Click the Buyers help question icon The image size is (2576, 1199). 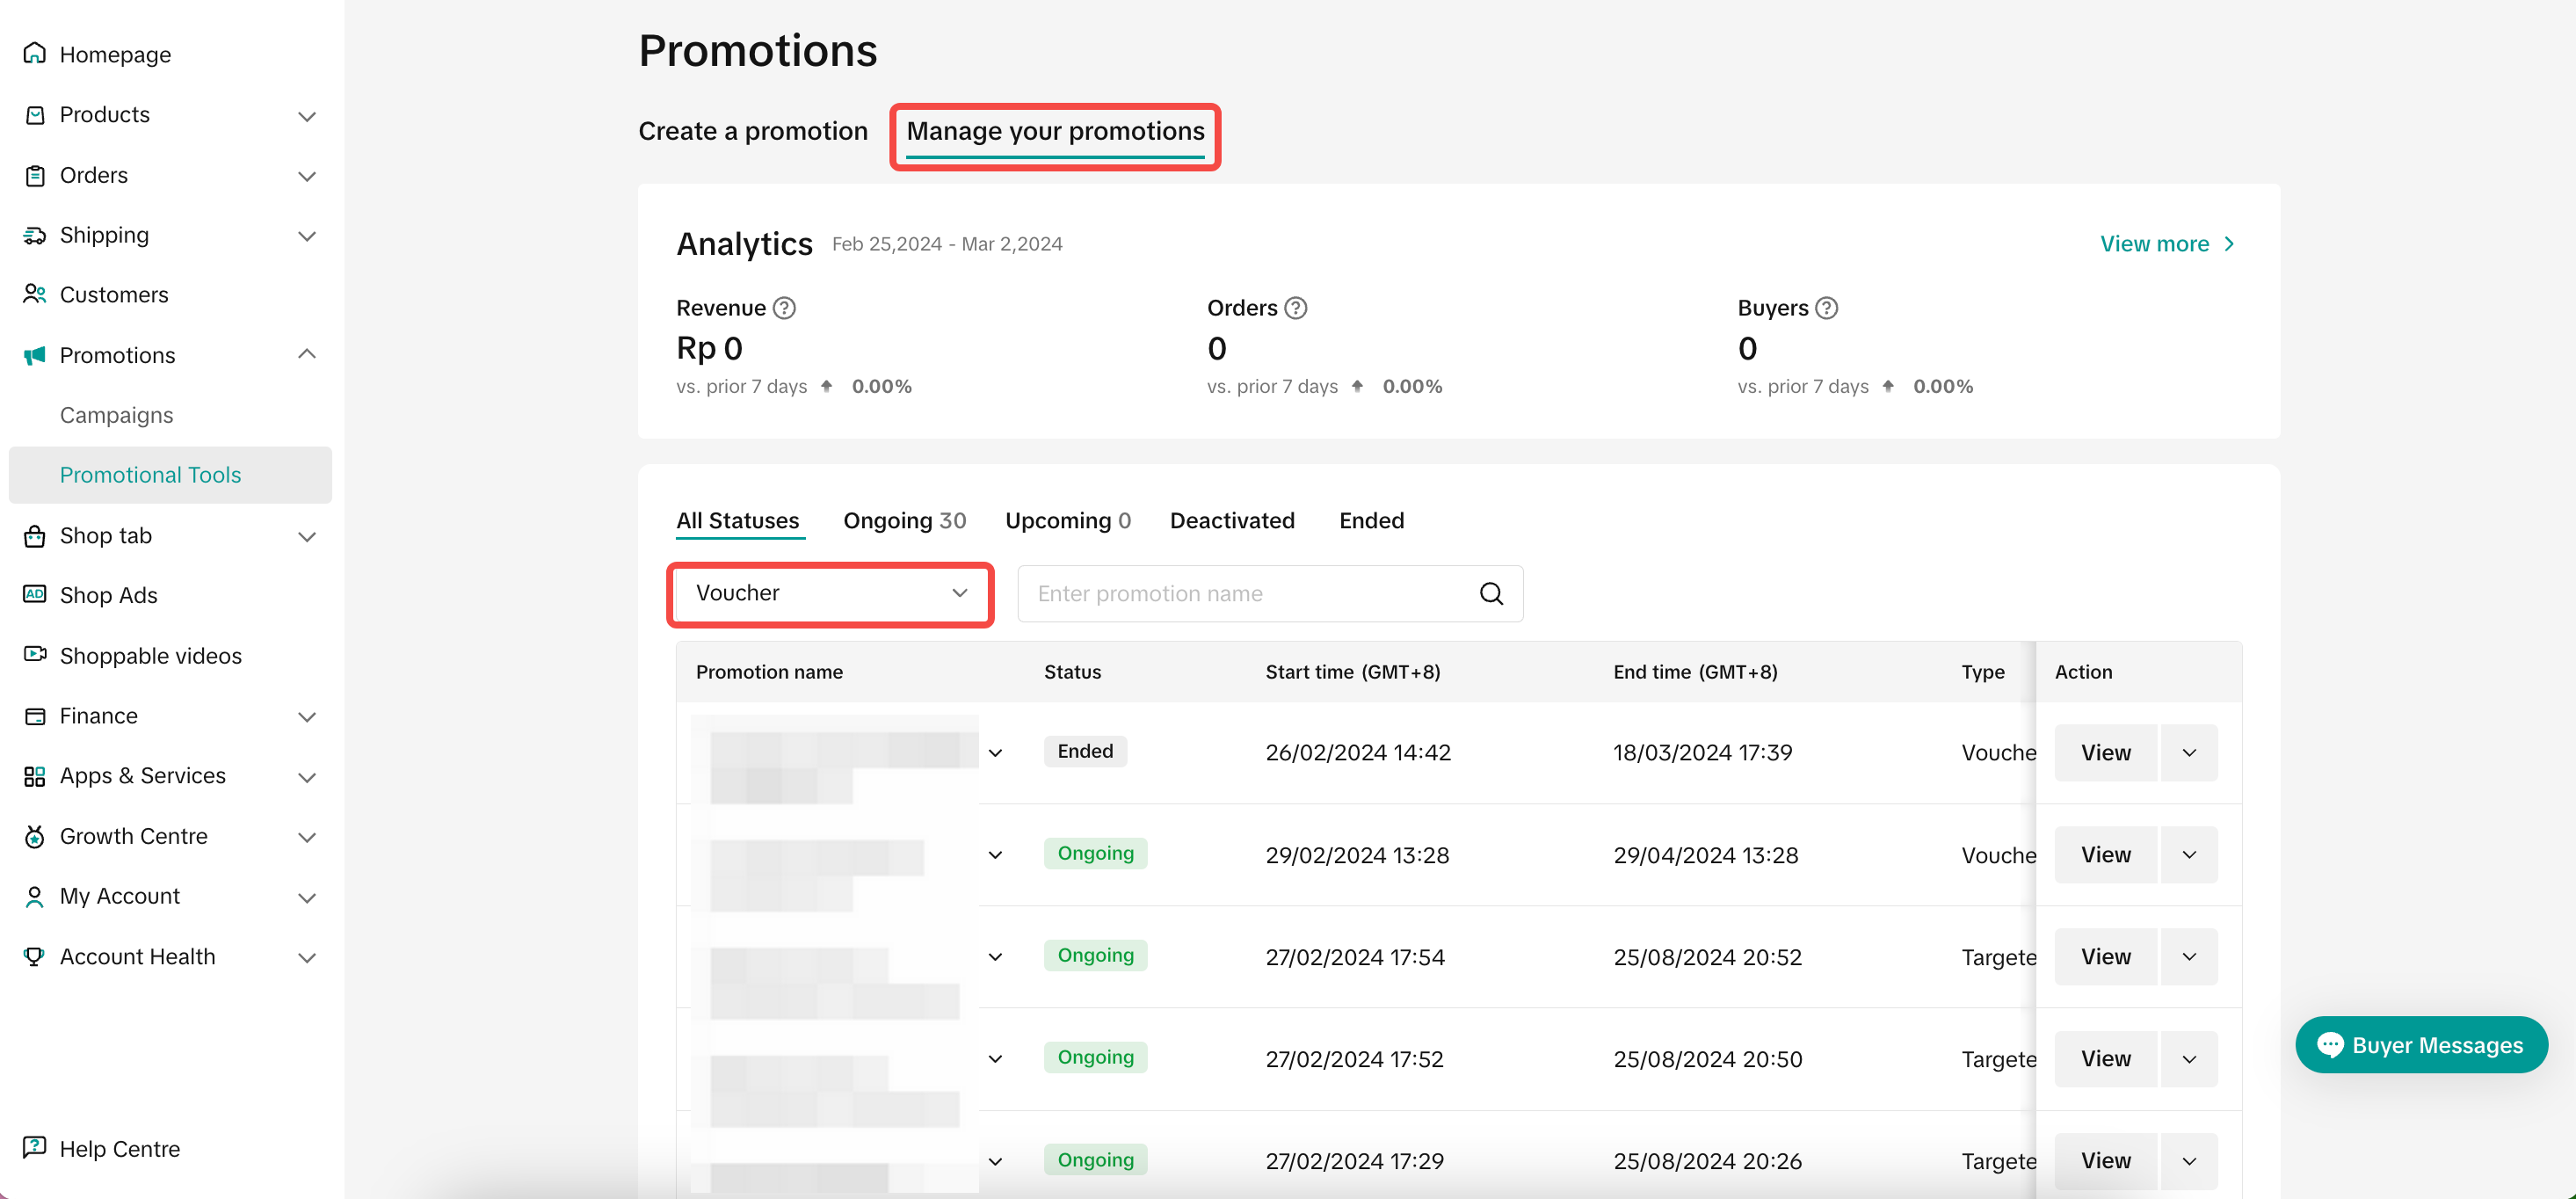pyautogui.click(x=1826, y=308)
